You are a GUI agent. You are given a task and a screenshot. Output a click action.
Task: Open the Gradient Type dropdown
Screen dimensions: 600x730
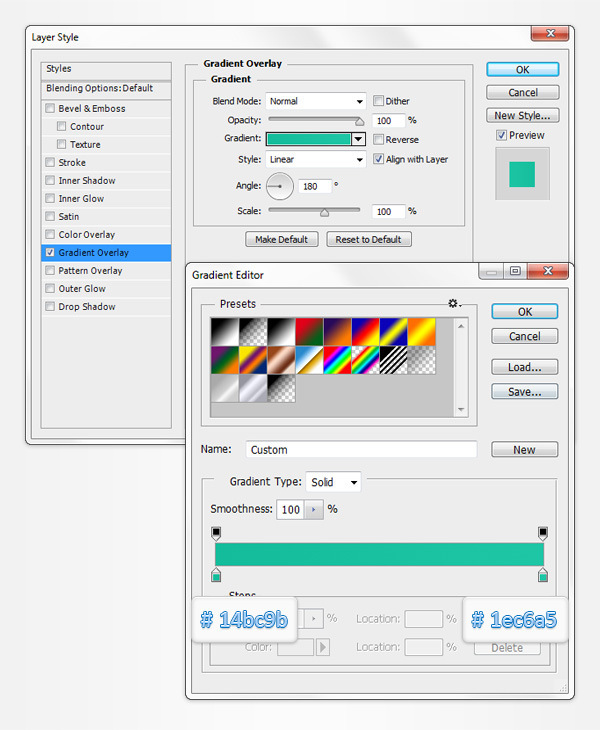pos(333,482)
